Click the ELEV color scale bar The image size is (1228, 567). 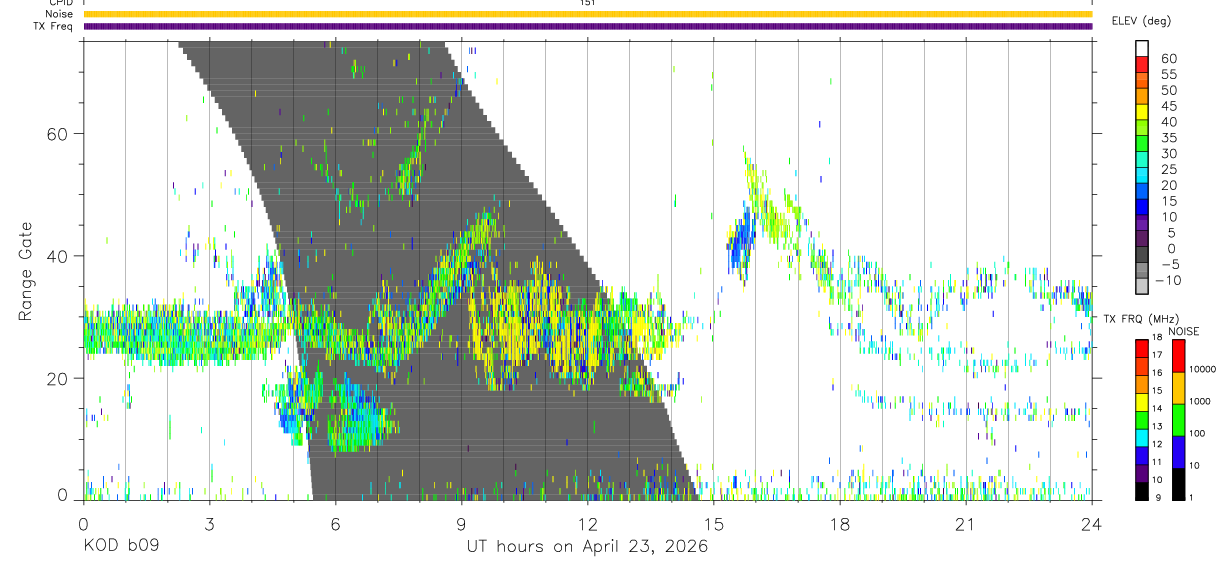point(1142,168)
